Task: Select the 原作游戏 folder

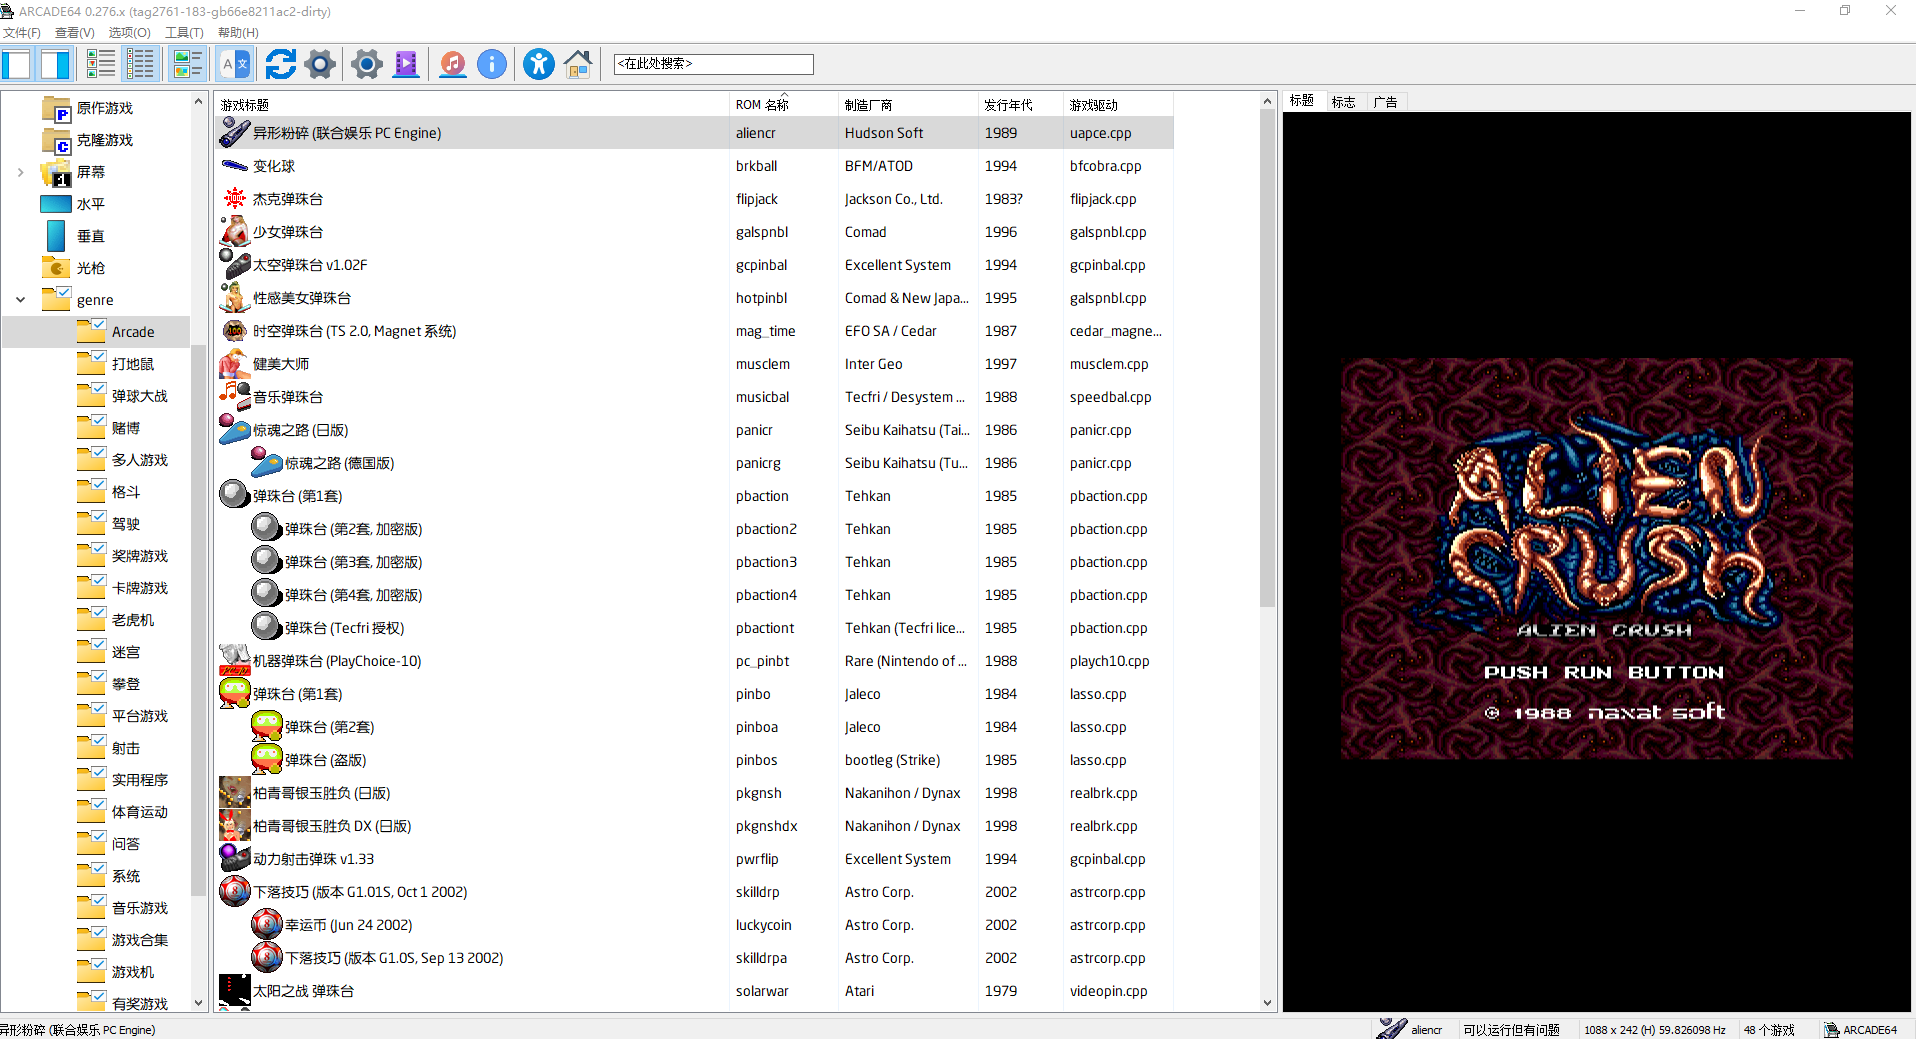Action: click(87, 108)
